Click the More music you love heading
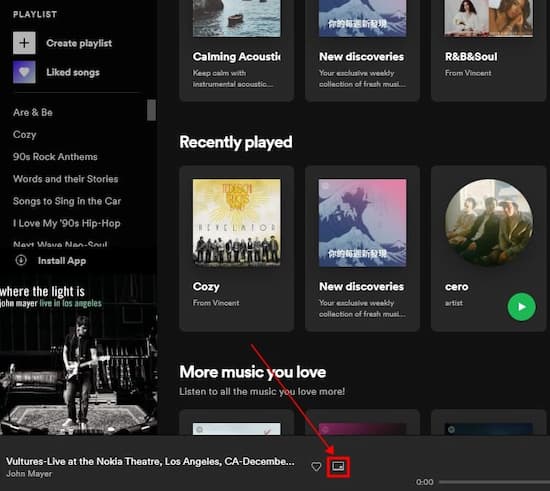 coord(253,372)
